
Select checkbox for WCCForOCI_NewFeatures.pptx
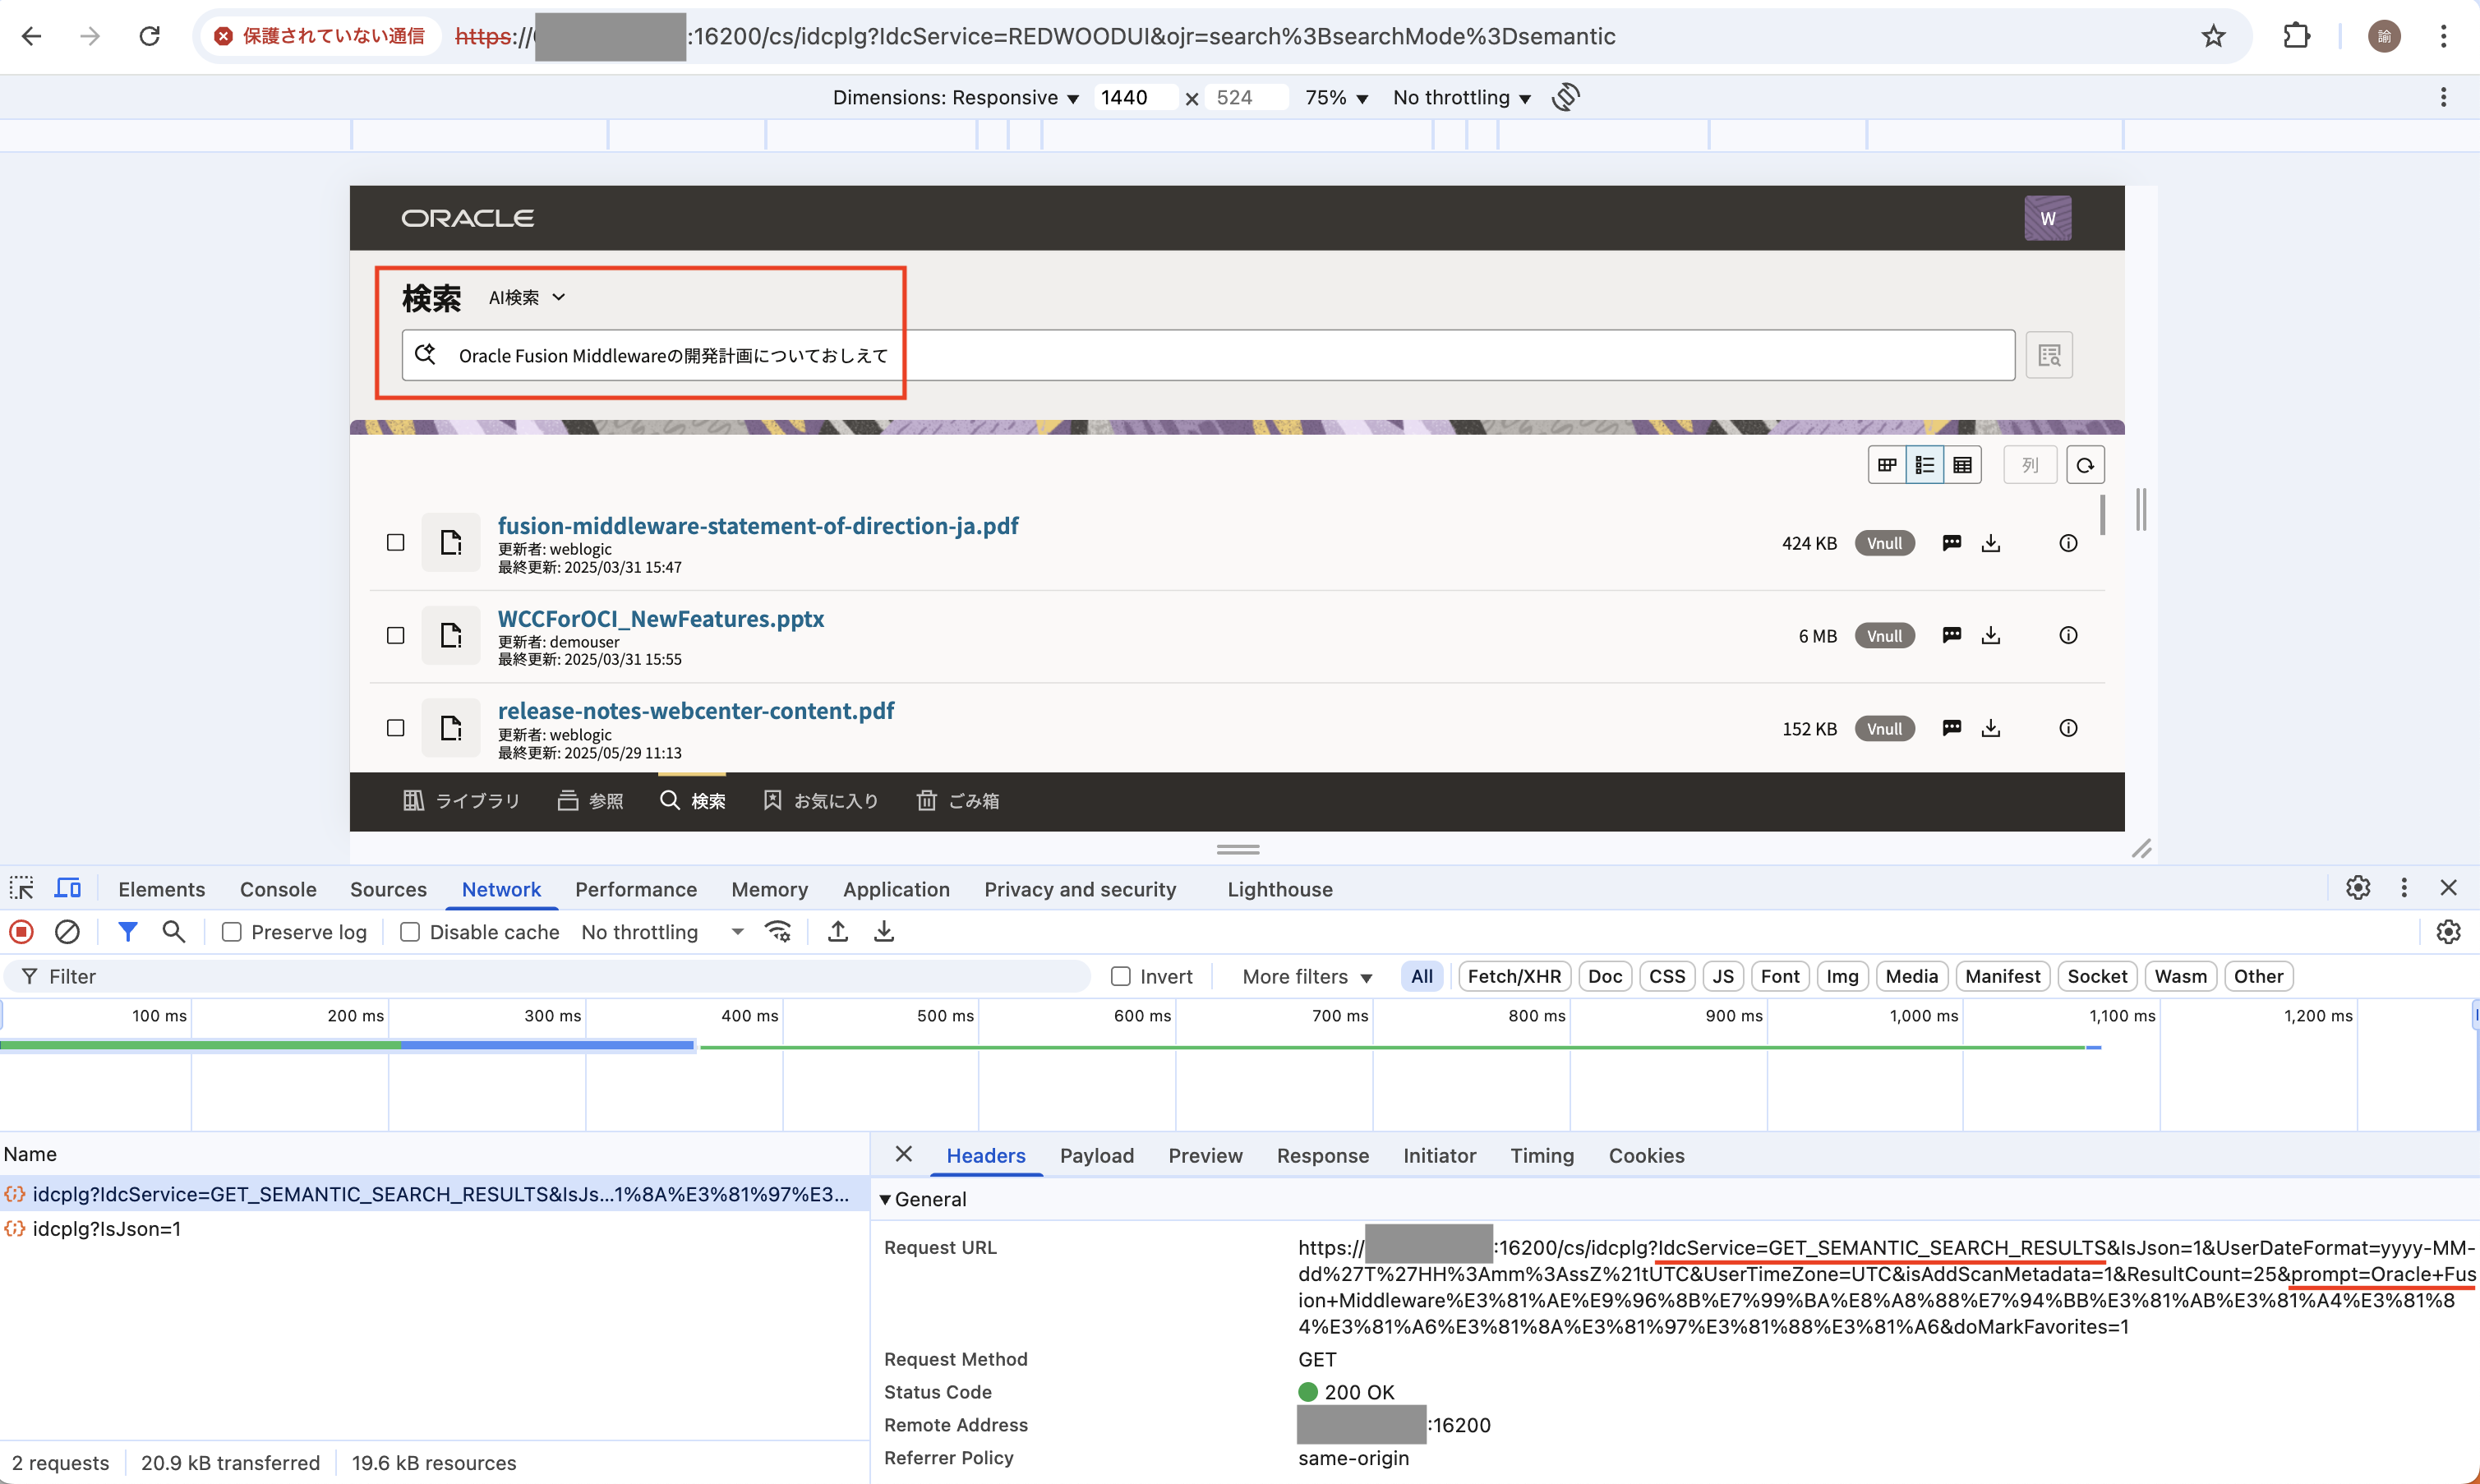396,635
